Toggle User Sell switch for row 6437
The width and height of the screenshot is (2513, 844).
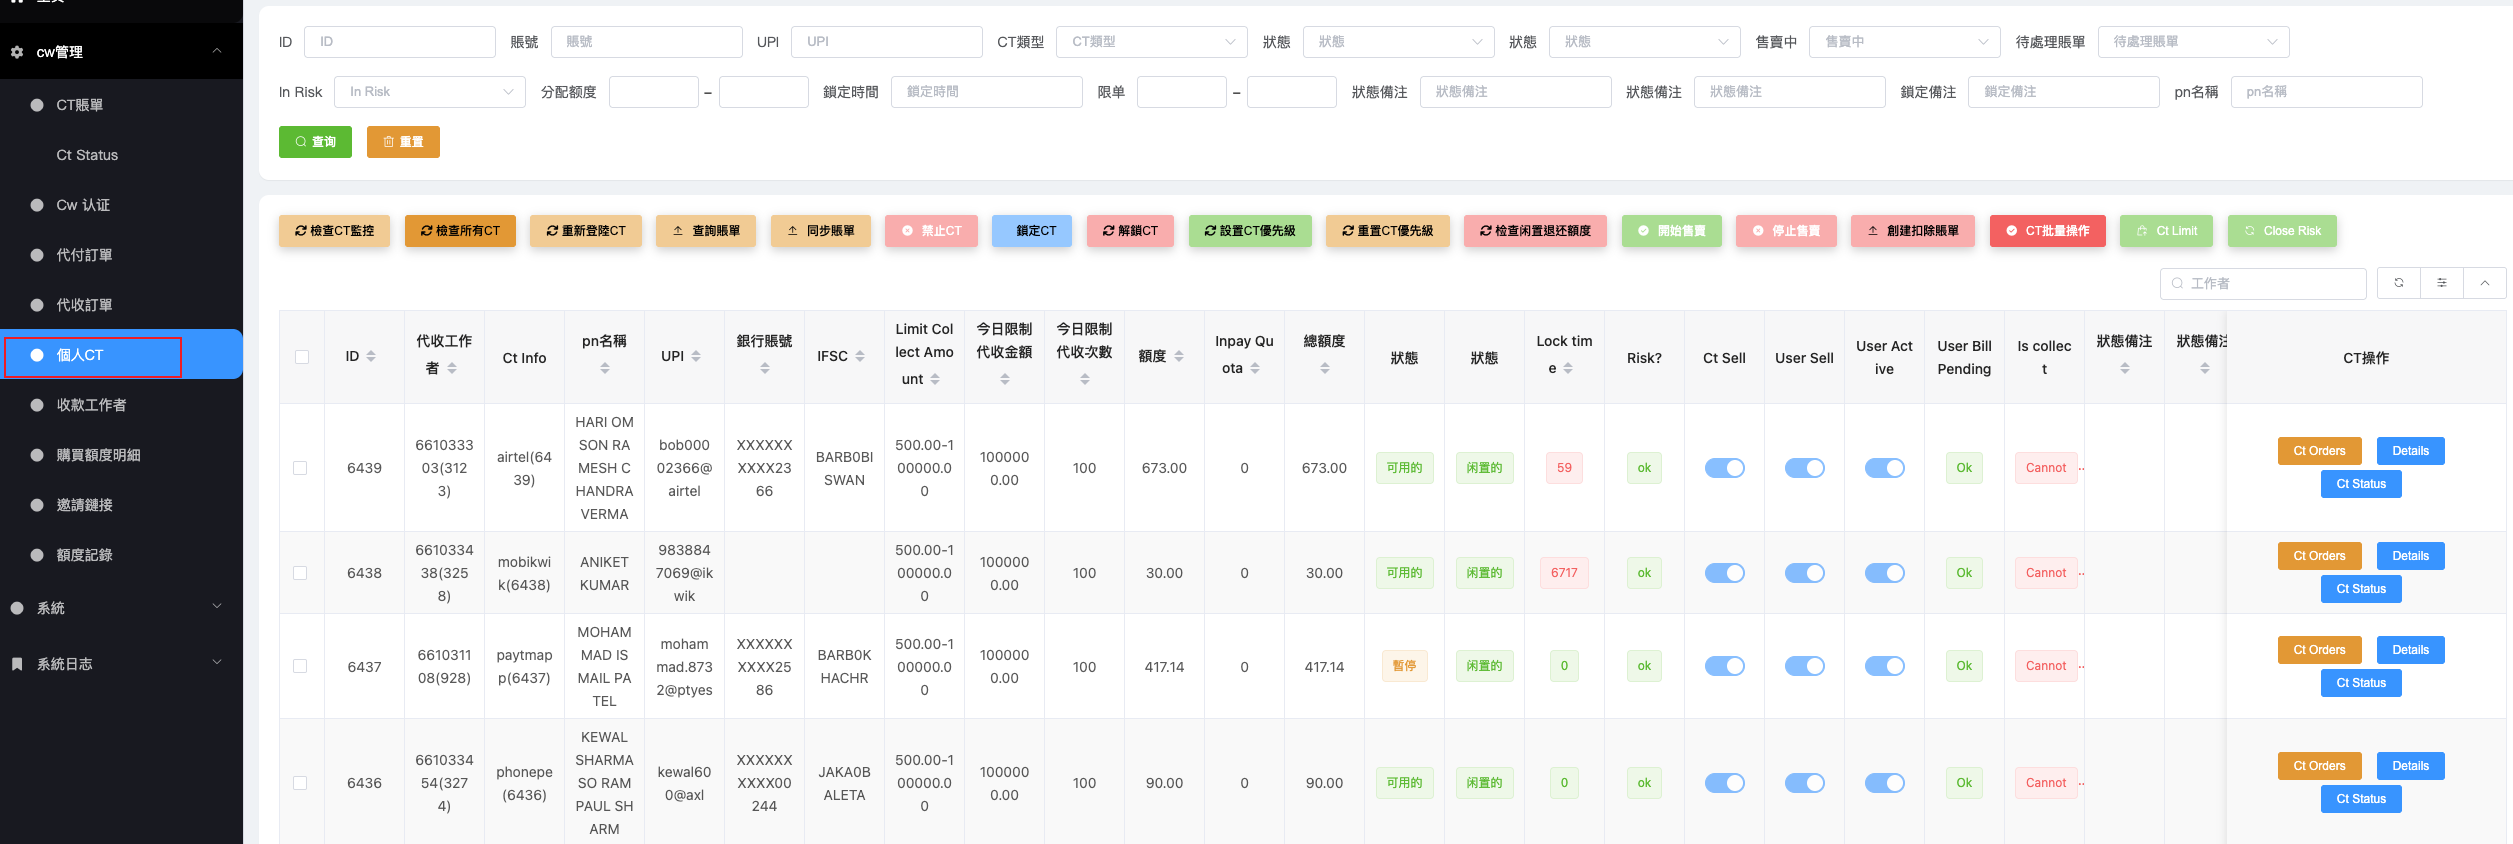1804,666
